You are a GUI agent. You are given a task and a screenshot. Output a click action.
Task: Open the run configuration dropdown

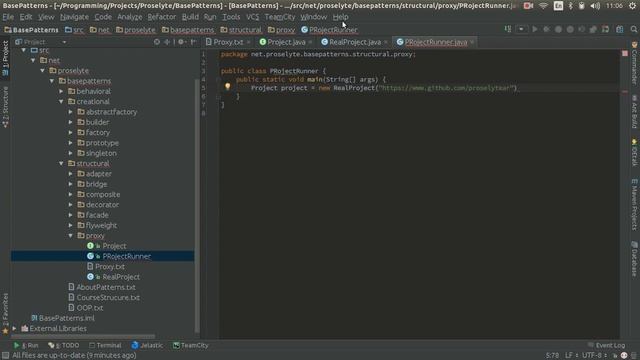point(521,29)
